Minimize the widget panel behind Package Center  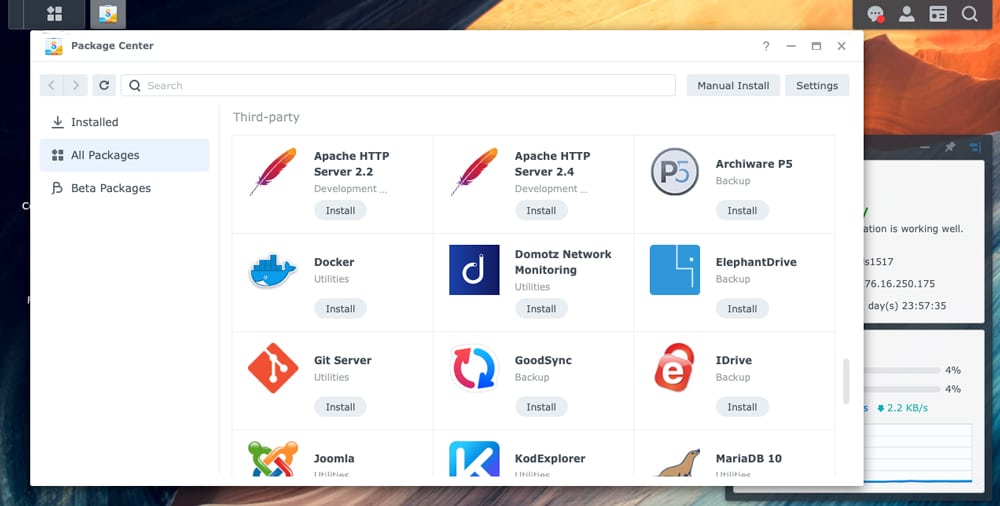(x=925, y=147)
